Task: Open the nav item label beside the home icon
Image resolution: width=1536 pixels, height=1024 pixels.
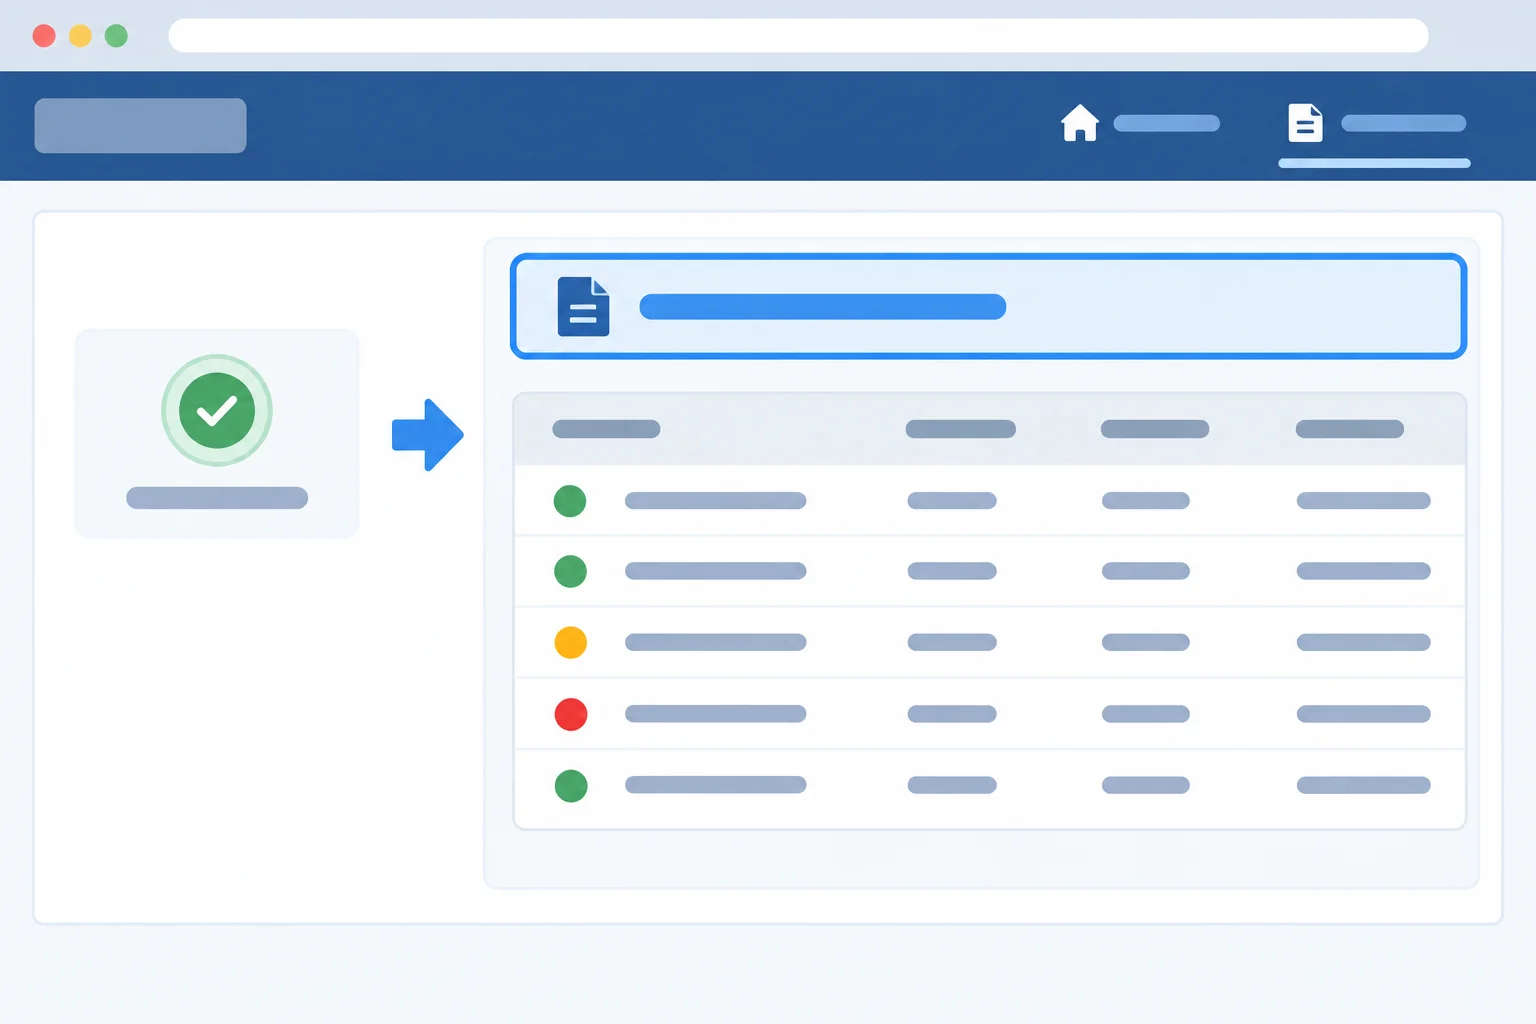Action: (x=1166, y=123)
